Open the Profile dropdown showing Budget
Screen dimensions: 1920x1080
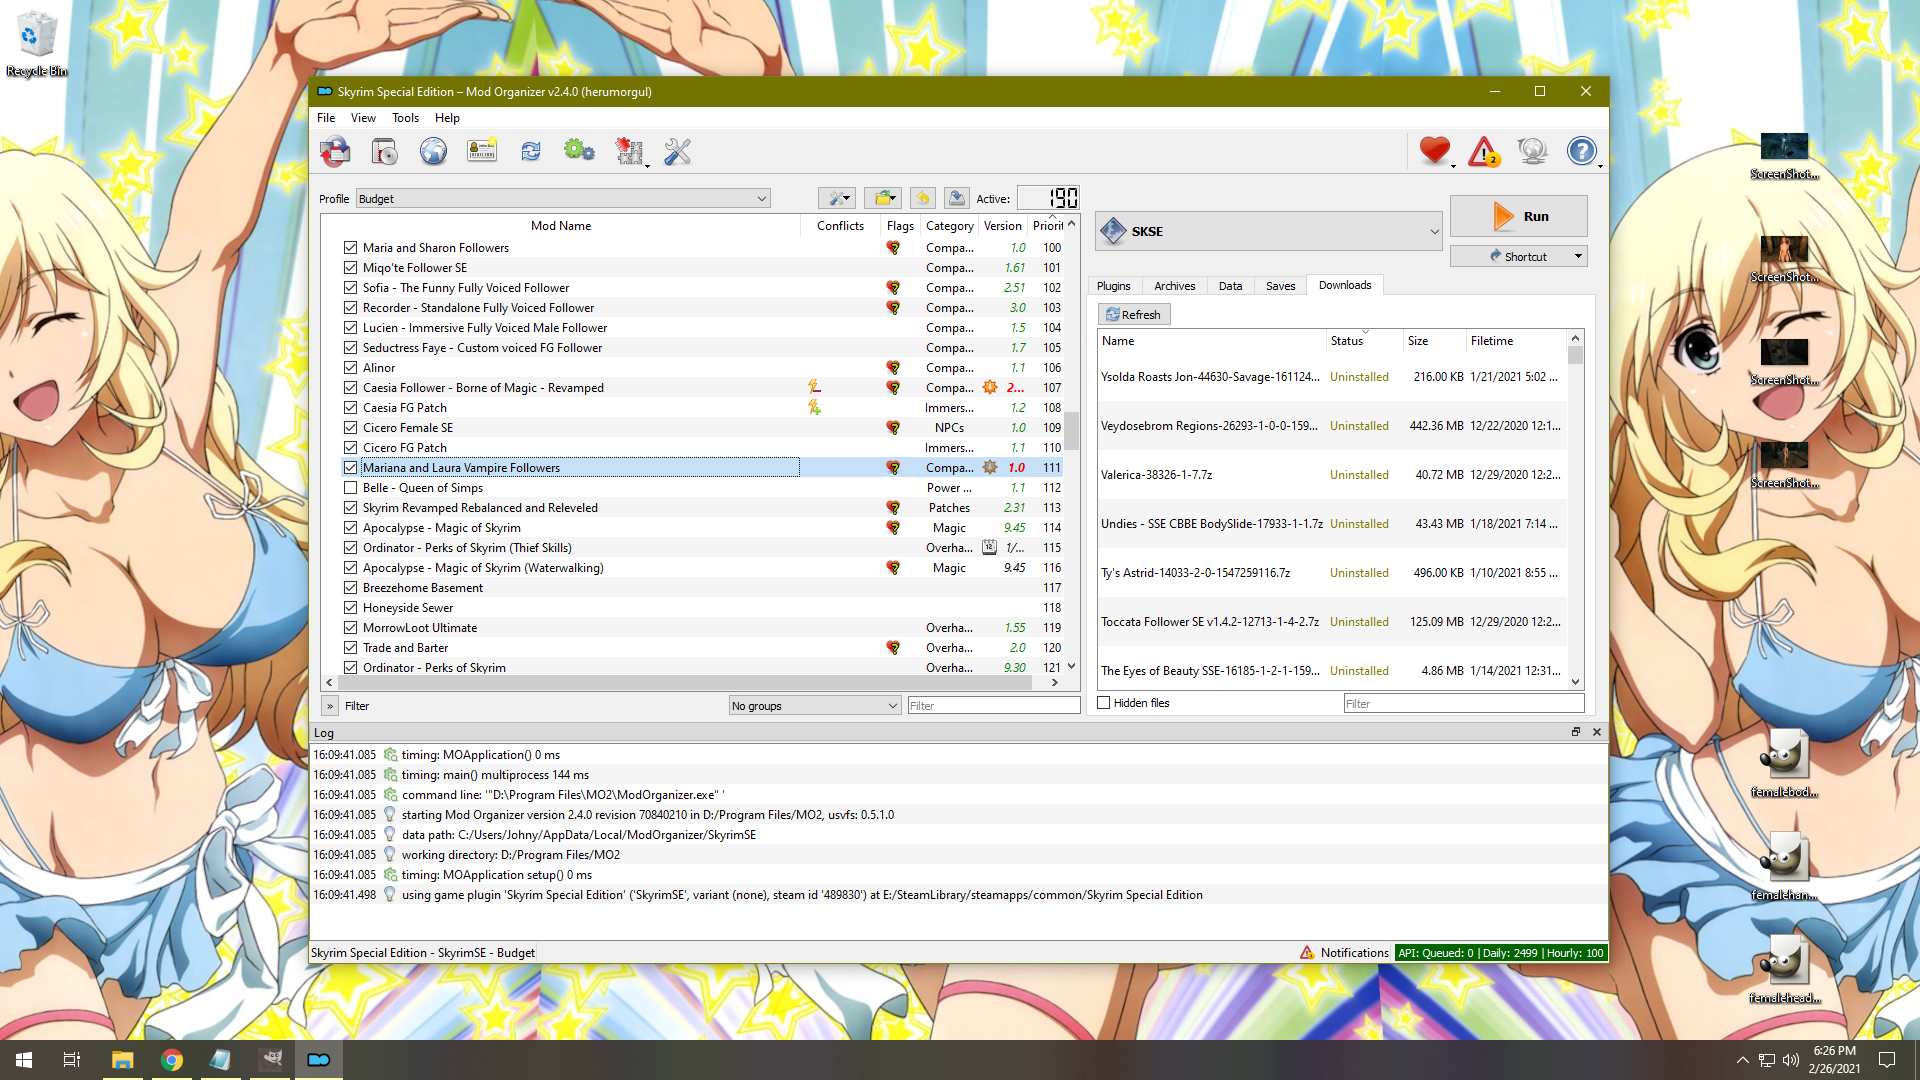pyautogui.click(x=563, y=198)
